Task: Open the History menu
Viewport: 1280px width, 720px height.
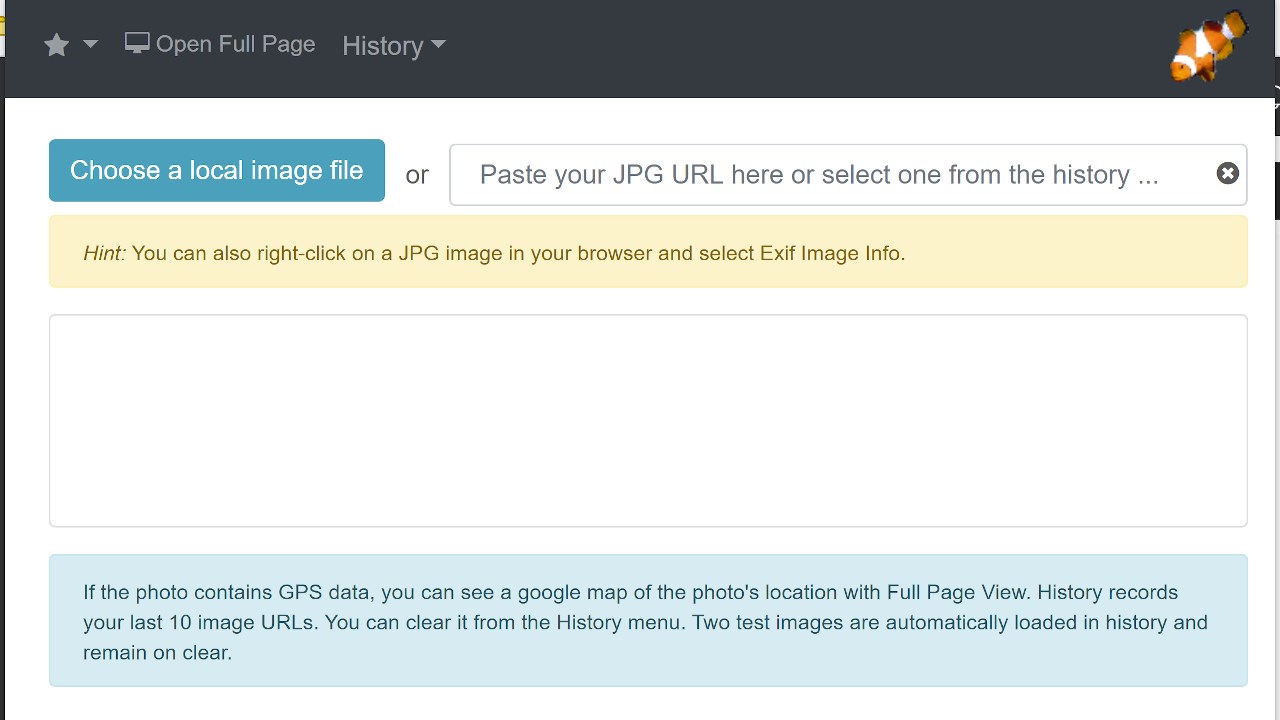Action: tap(382, 46)
